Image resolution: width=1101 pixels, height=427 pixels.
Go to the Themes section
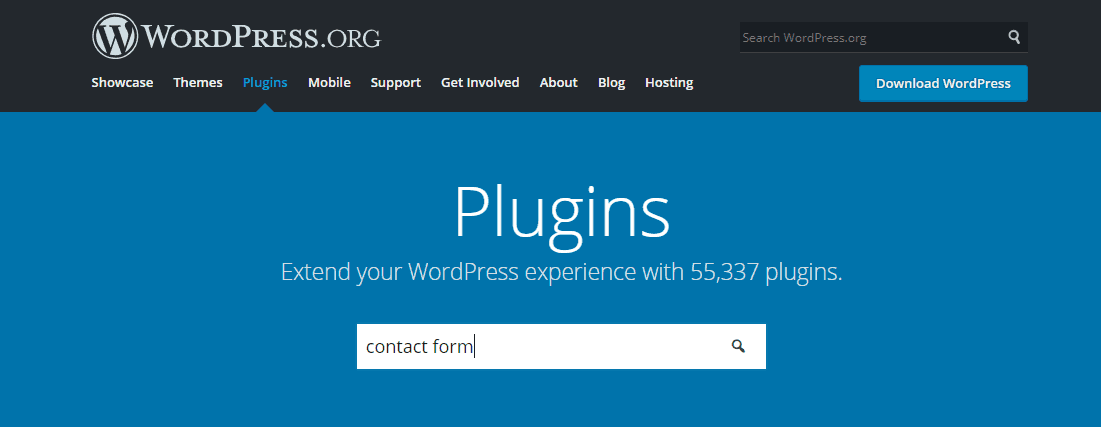pyautogui.click(x=198, y=83)
